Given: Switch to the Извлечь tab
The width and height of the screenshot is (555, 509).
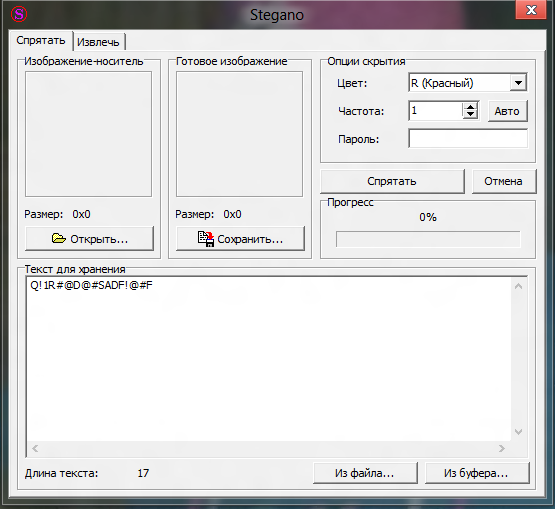Looking at the screenshot, I should click(x=98, y=42).
